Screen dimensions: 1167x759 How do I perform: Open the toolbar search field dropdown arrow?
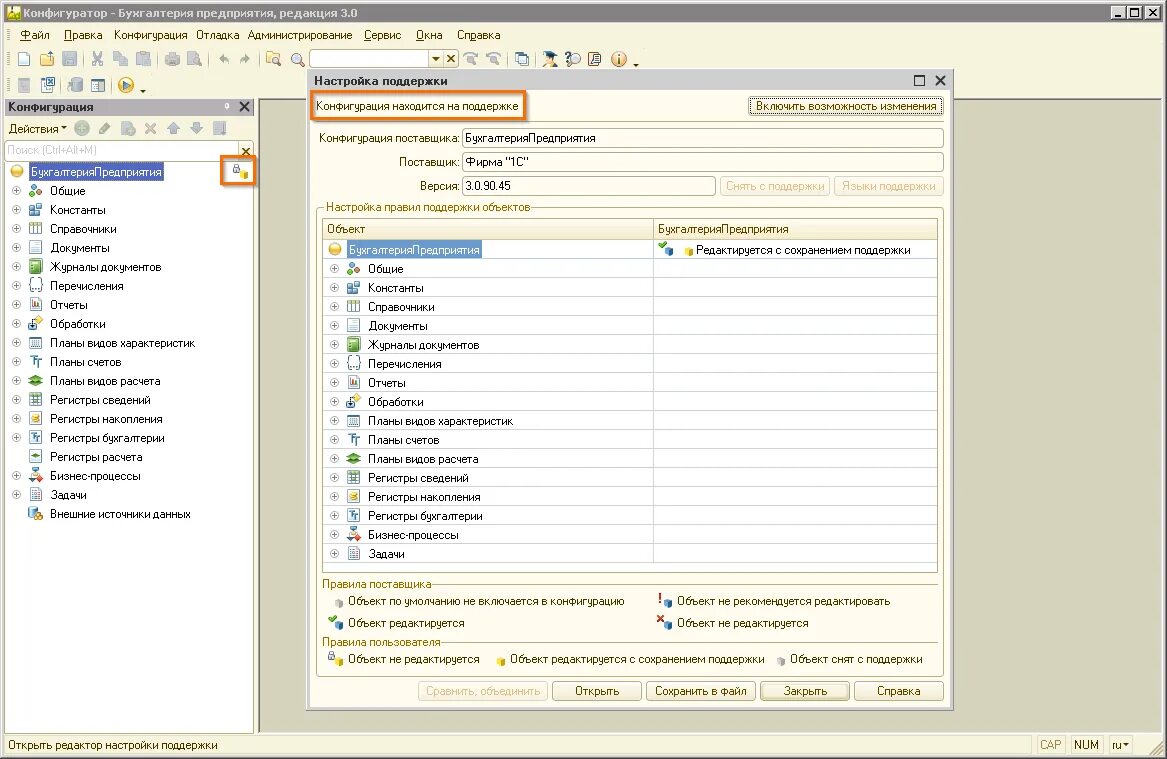pyautogui.click(x=436, y=59)
